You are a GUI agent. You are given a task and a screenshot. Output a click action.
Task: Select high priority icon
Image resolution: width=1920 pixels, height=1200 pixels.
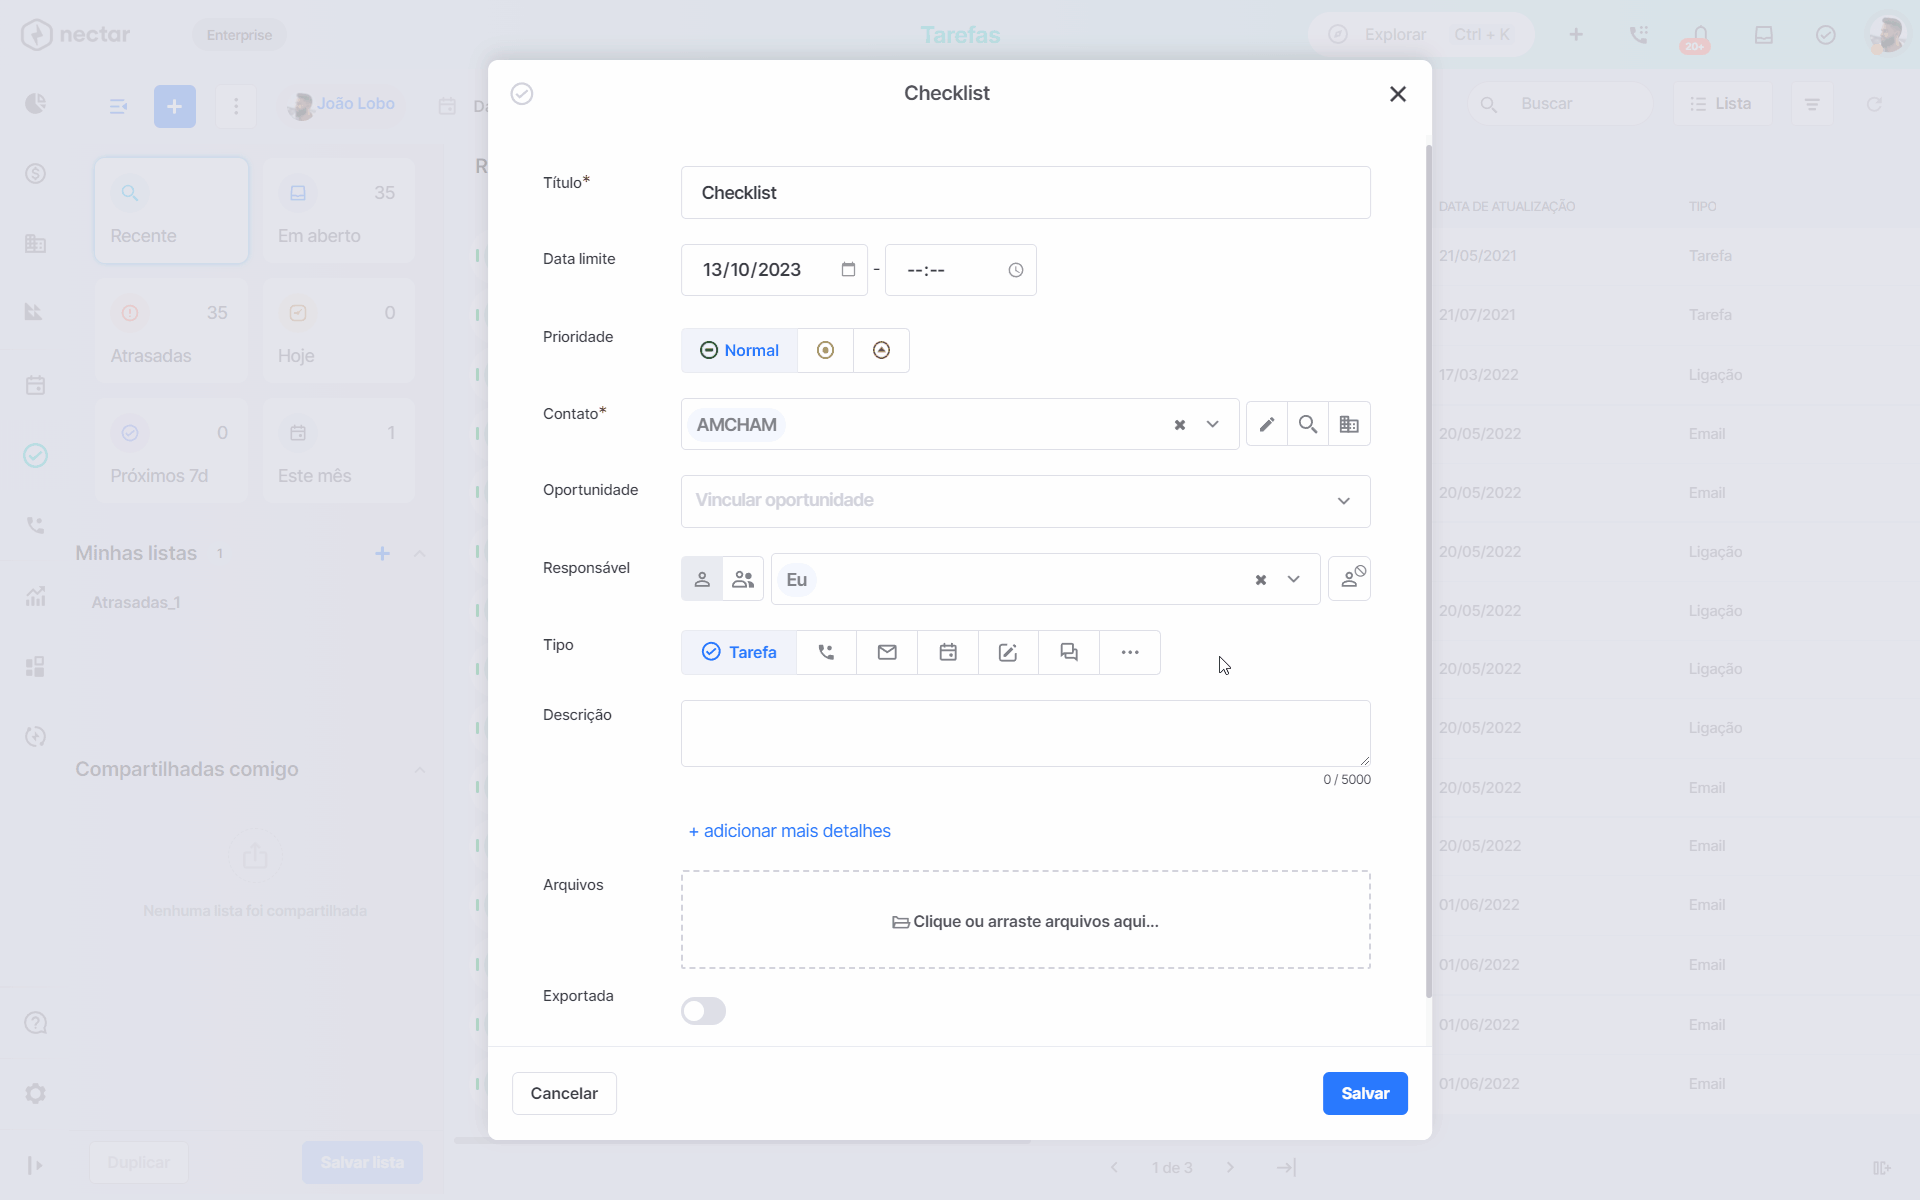[x=881, y=351]
